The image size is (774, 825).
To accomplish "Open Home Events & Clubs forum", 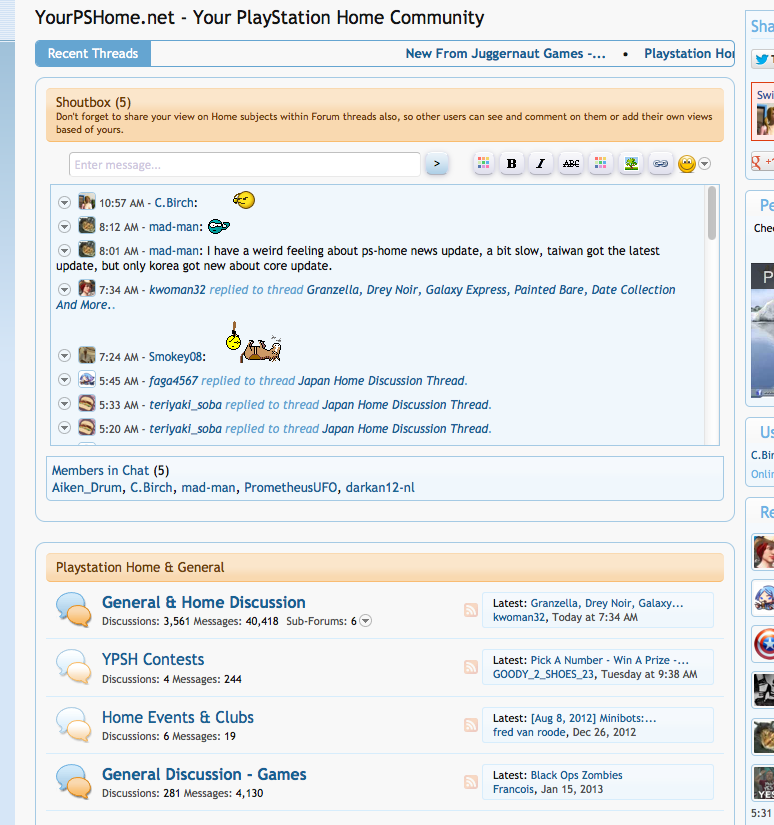I will pos(178,718).
